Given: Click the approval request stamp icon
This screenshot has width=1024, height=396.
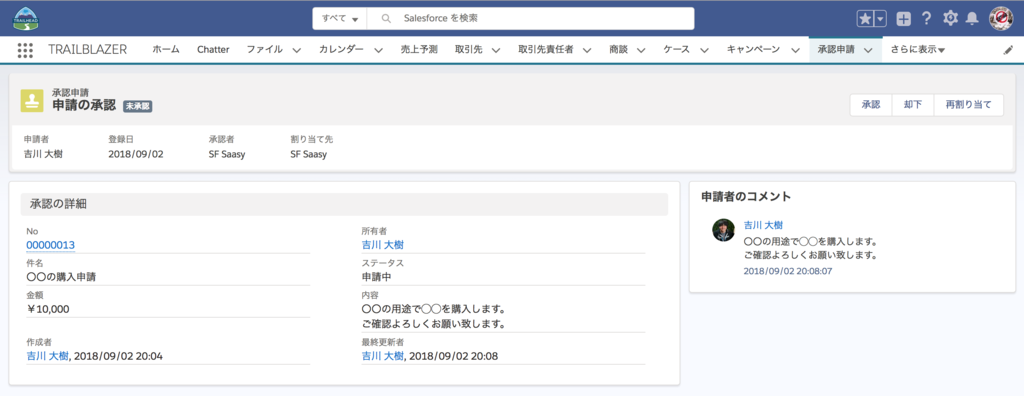Looking at the screenshot, I should click(32, 101).
